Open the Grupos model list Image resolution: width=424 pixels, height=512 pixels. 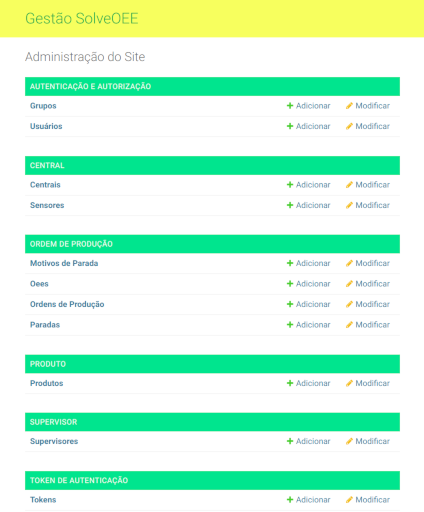(43, 106)
